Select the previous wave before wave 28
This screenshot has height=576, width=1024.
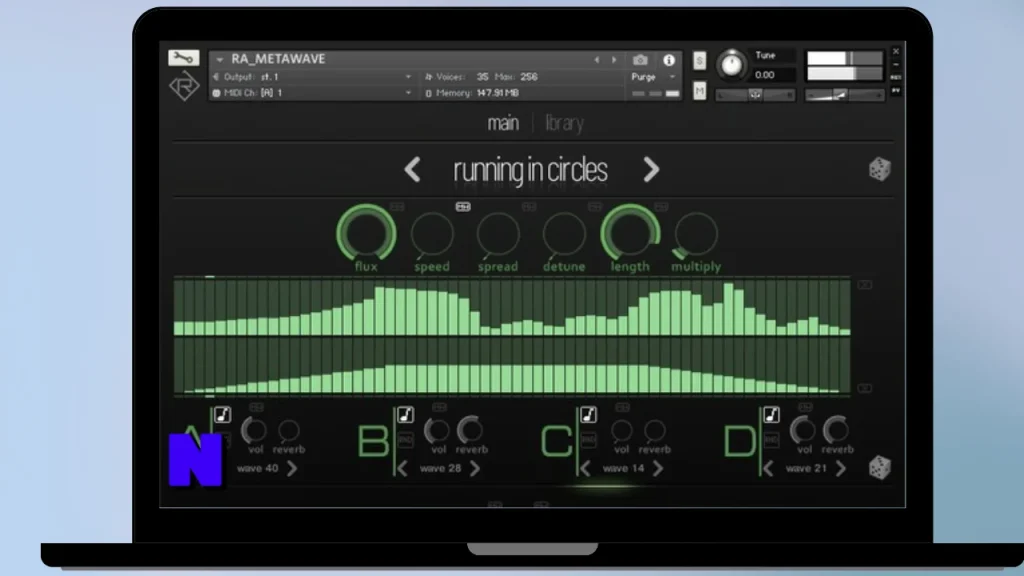(402, 468)
